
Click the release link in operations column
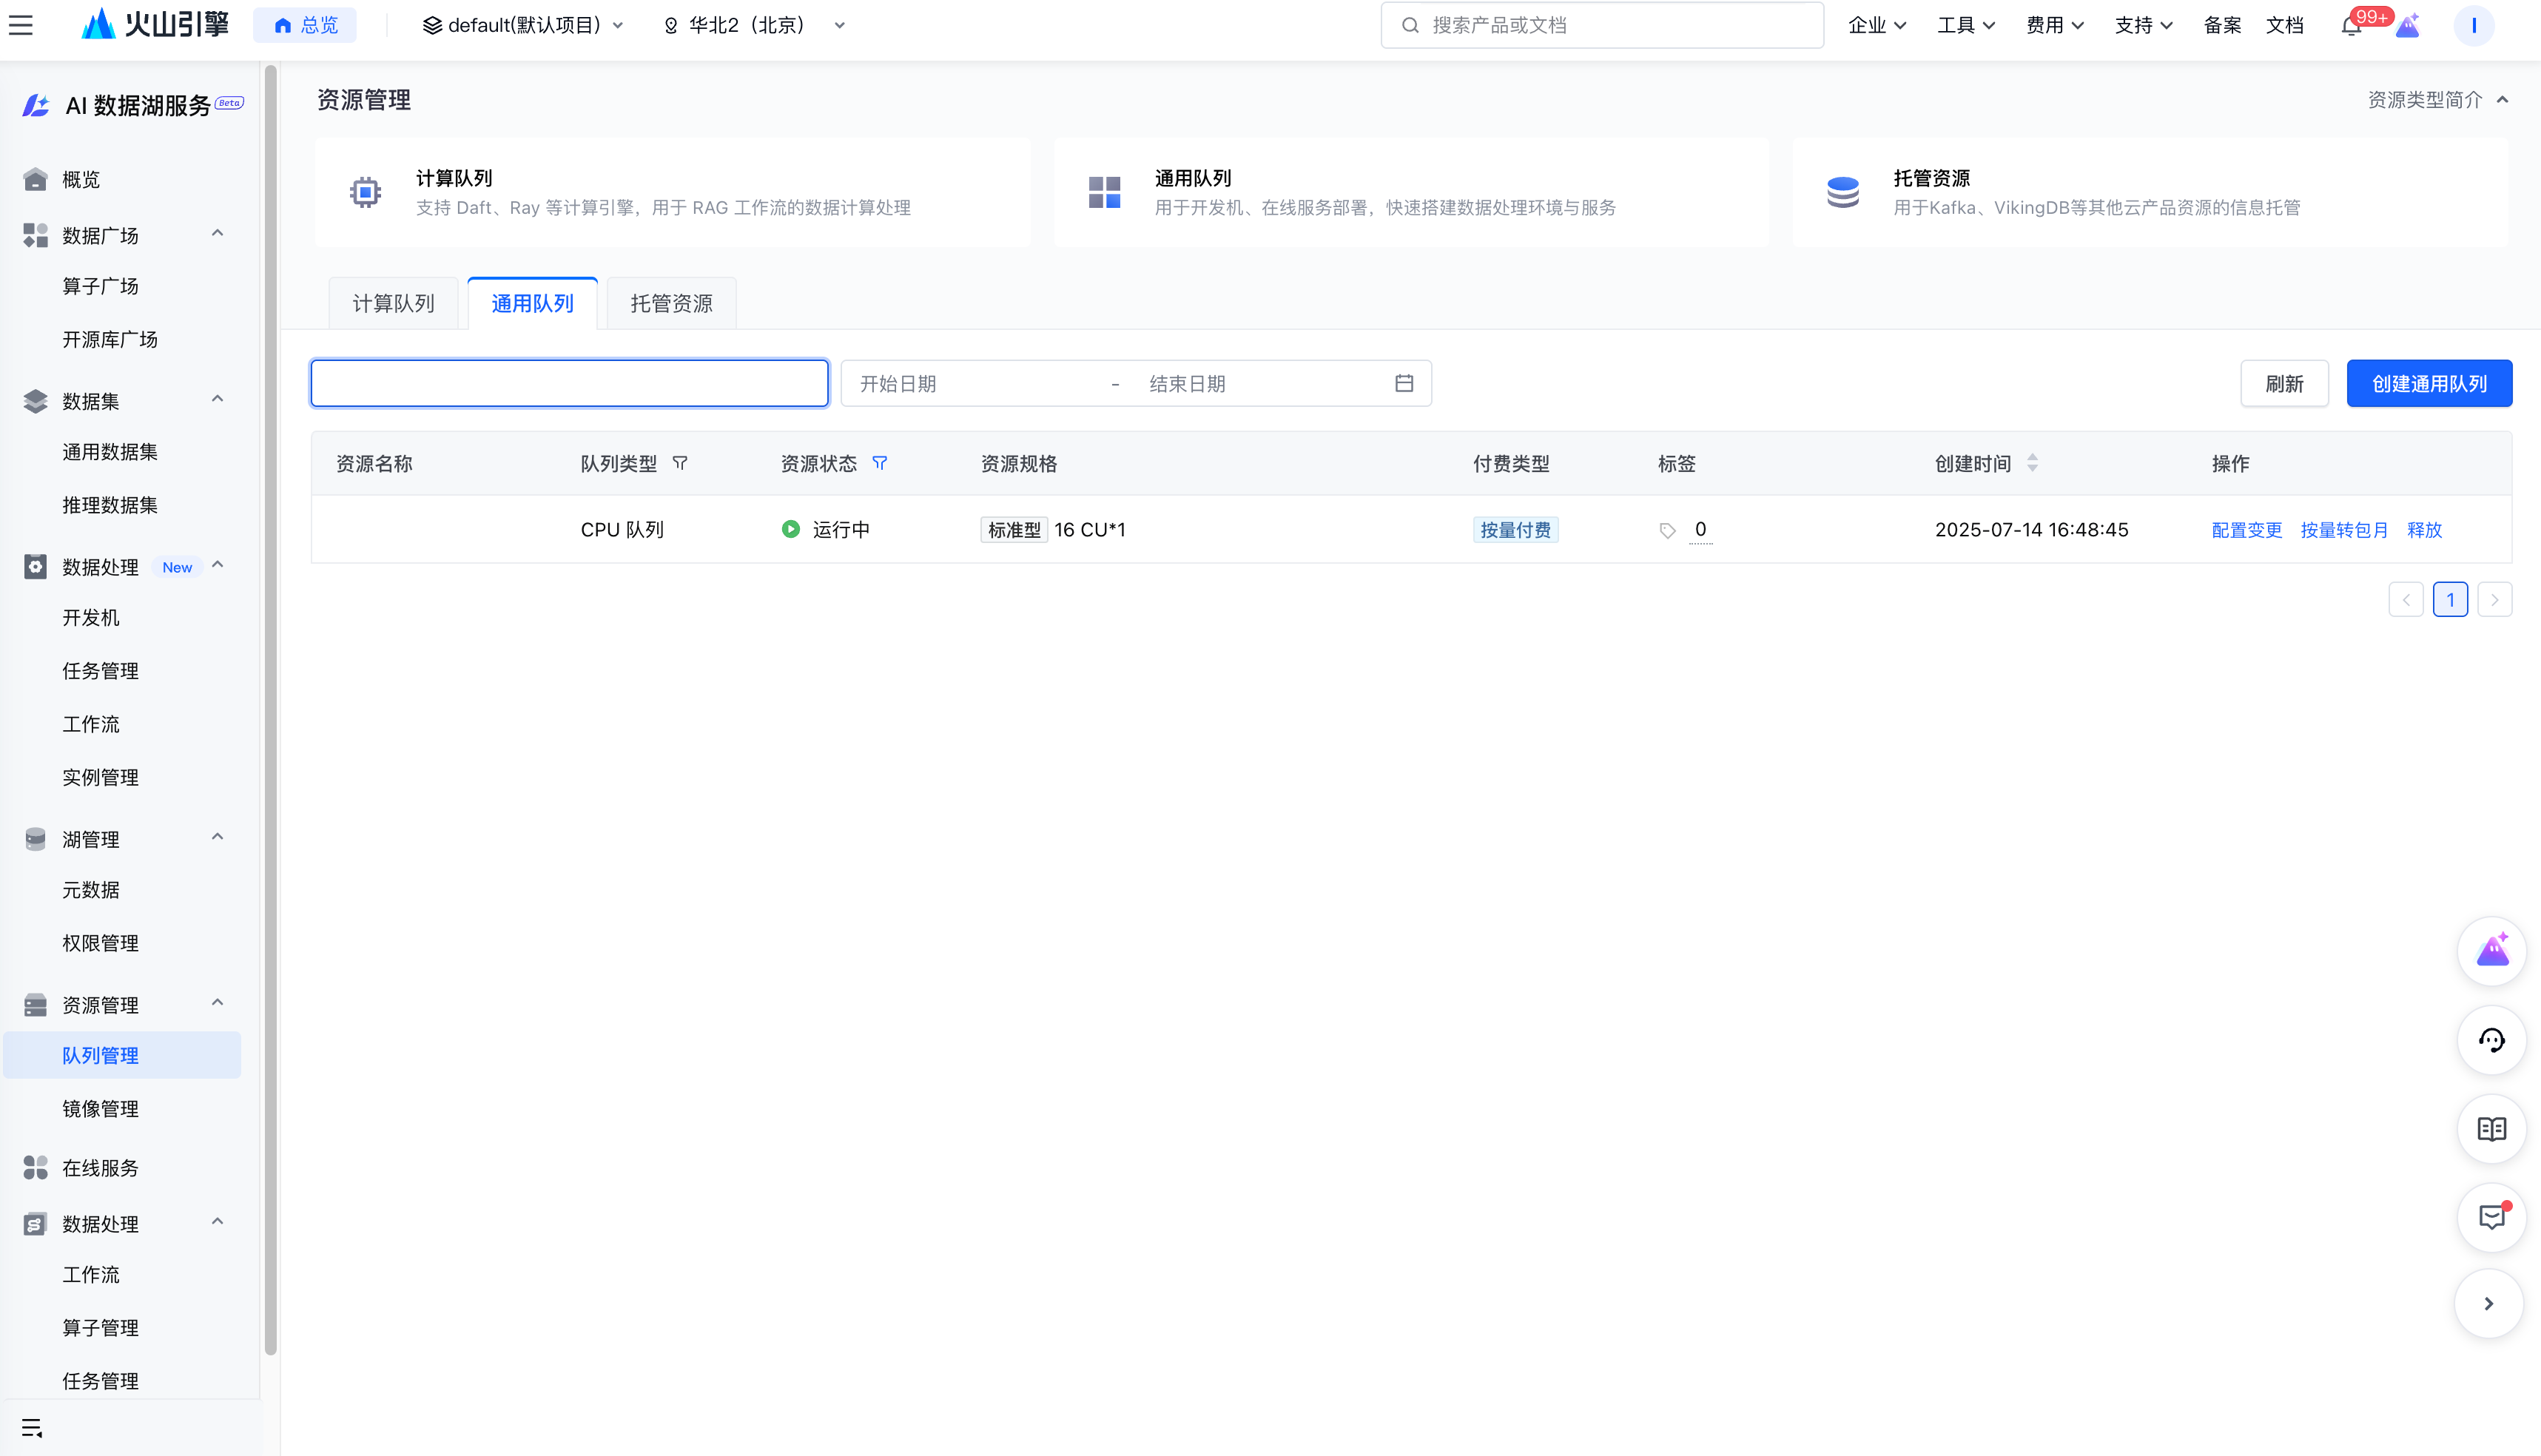(2424, 530)
